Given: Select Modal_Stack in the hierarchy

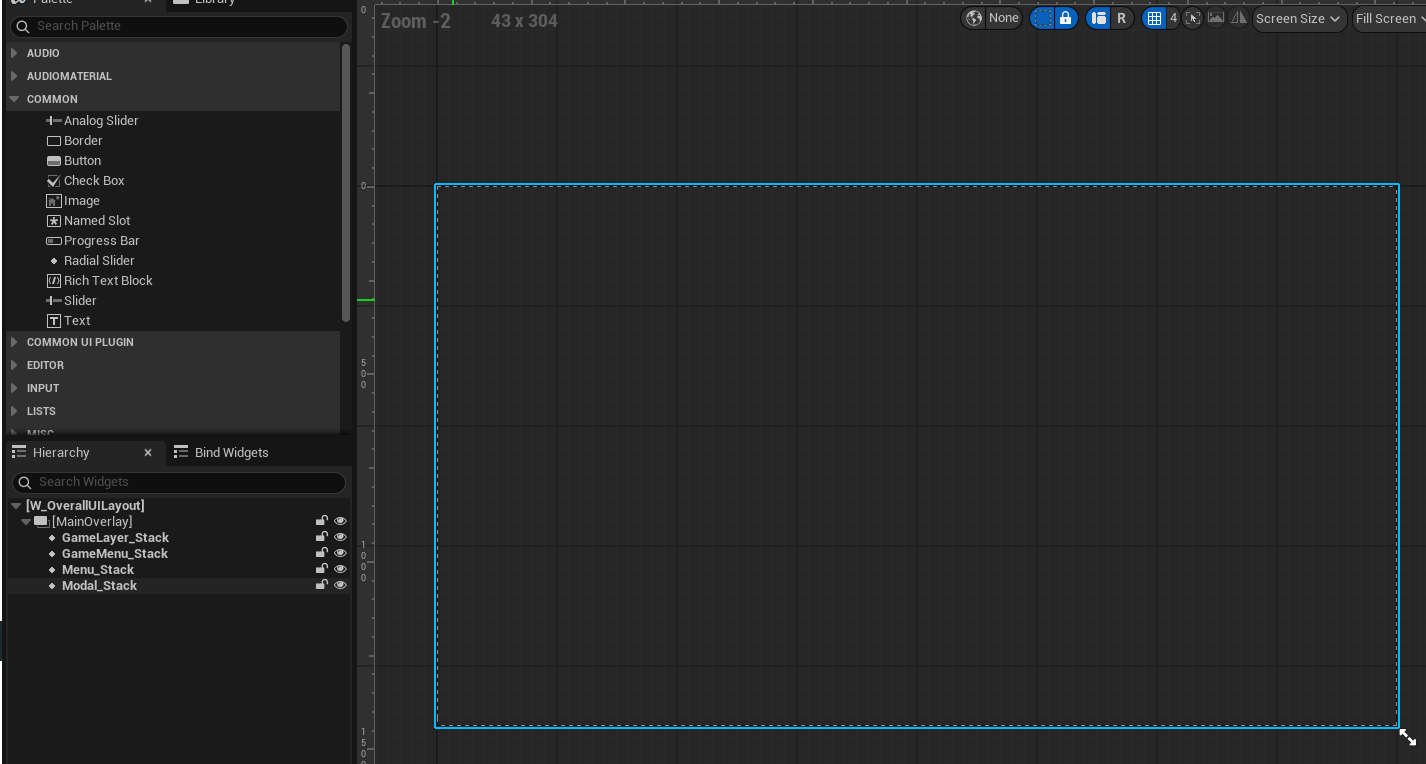Looking at the screenshot, I should 99,586.
